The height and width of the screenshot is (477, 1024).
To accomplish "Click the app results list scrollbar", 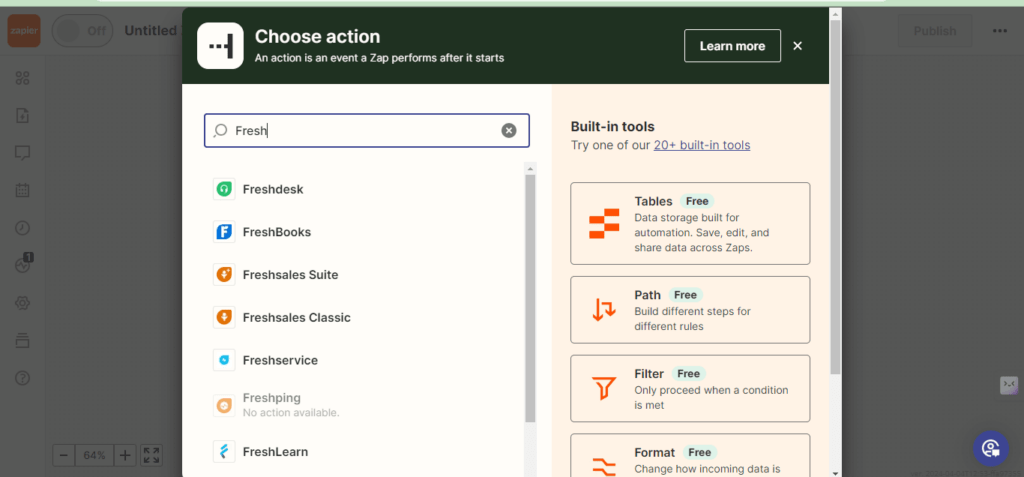I will pos(530,298).
